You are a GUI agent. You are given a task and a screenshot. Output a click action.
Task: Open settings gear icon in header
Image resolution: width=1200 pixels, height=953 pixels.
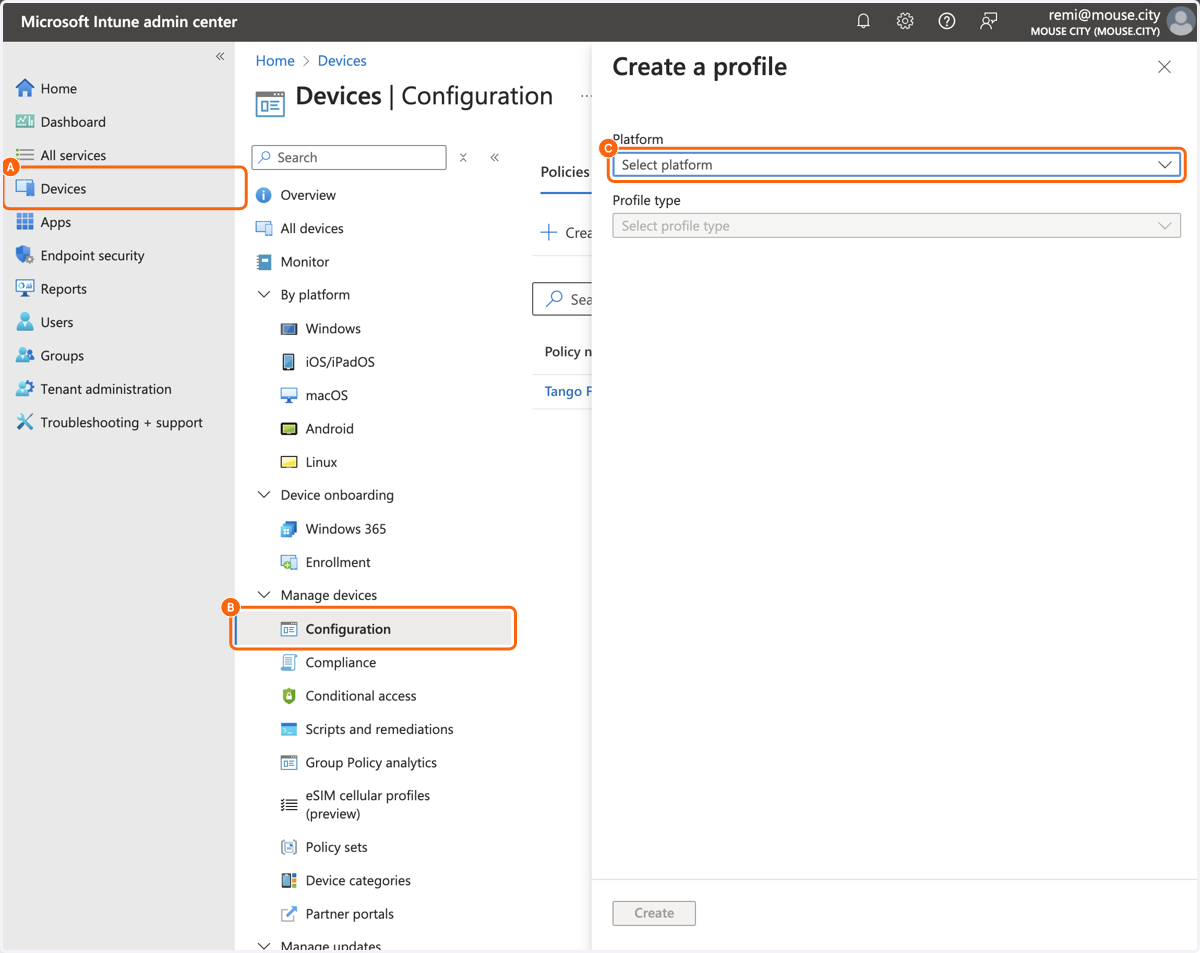click(905, 21)
